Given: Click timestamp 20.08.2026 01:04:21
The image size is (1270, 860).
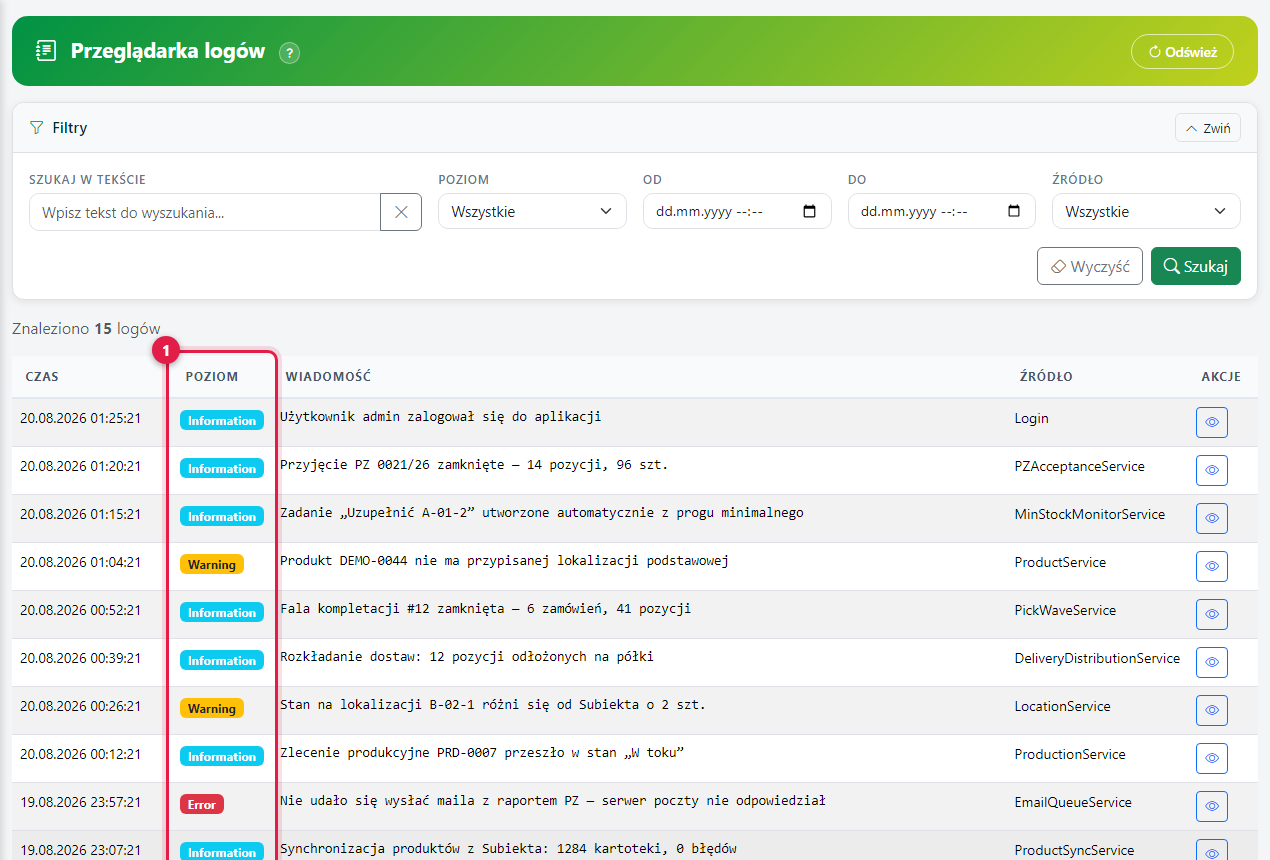Looking at the screenshot, I should [x=81, y=562].
